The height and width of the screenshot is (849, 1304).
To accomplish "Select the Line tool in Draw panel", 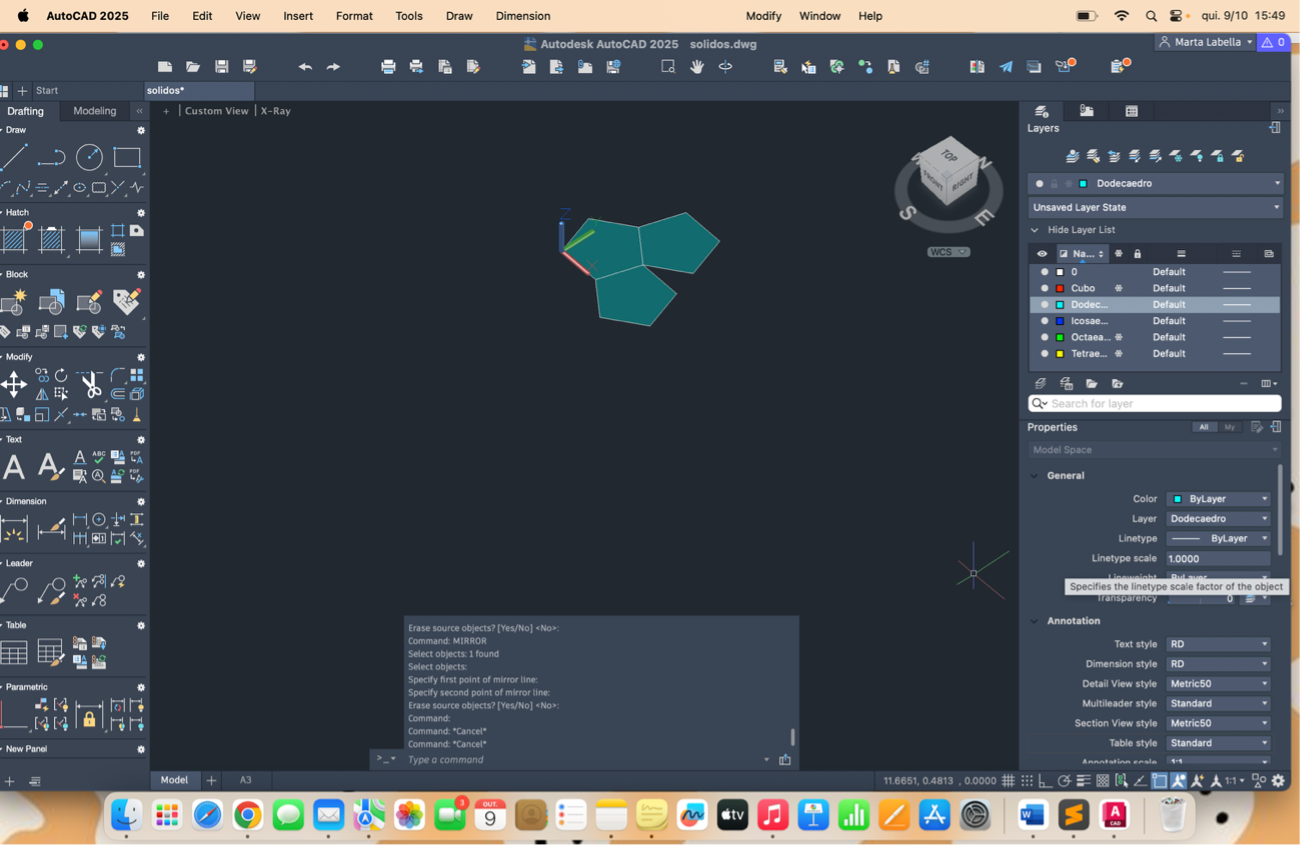I will click(x=14, y=158).
